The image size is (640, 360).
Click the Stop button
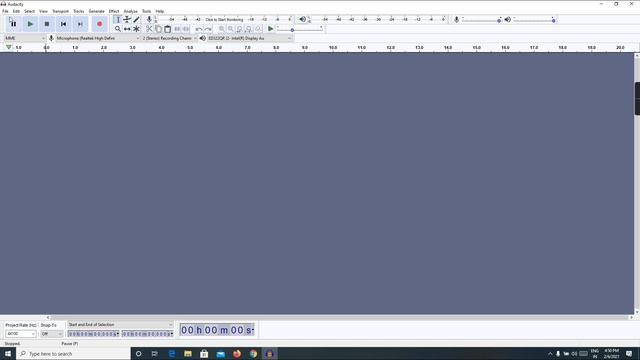47,24
